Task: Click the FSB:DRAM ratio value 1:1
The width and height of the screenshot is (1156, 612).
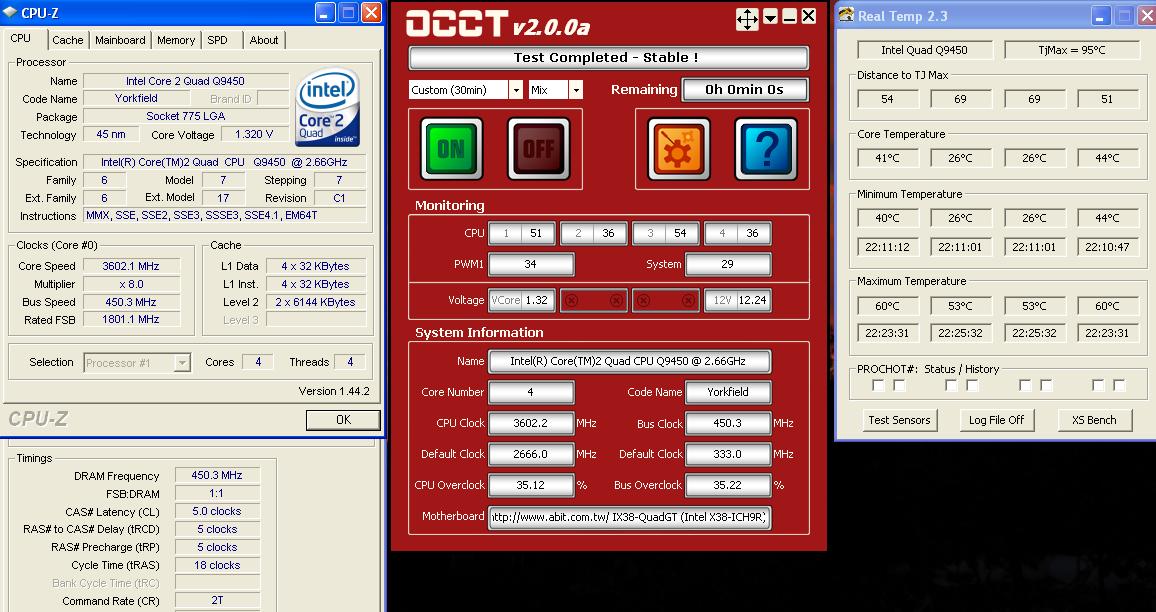Action: 217,493
